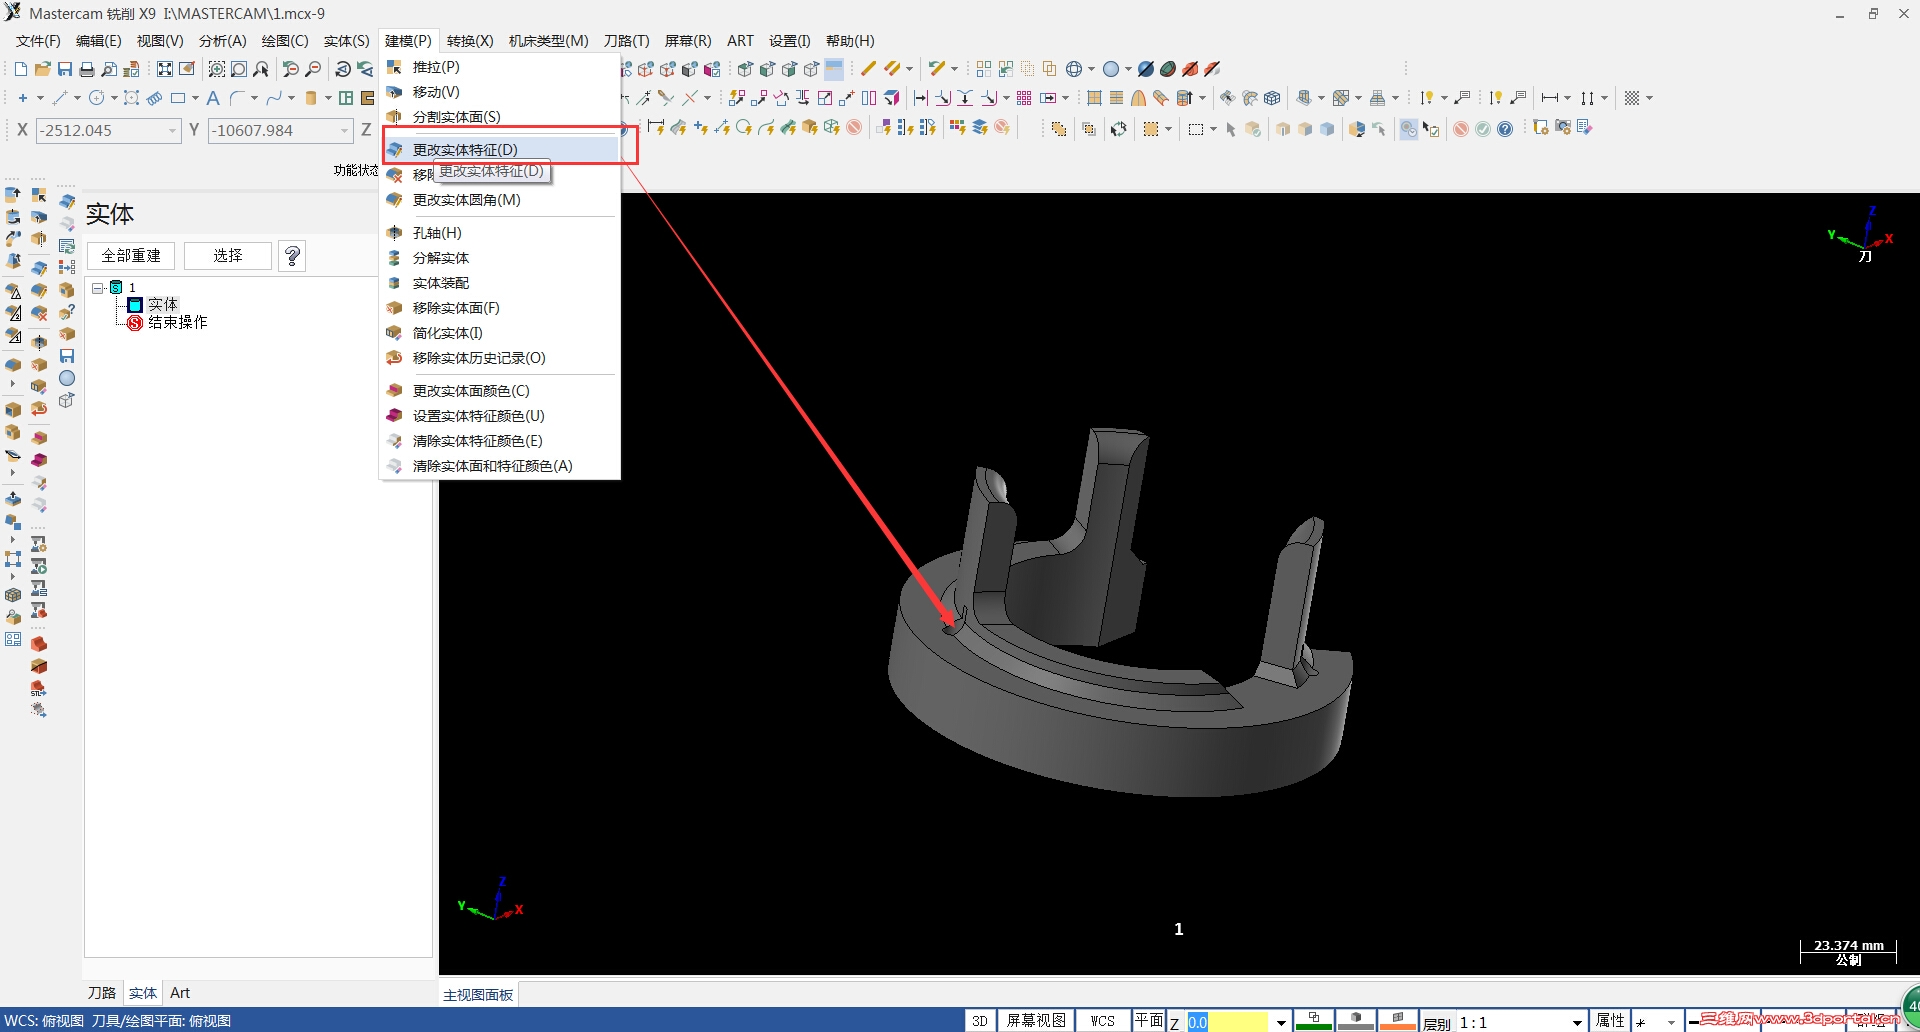The width and height of the screenshot is (1920, 1032).
Task: Toggle the 3D mode button in status bar
Action: (x=980, y=1021)
